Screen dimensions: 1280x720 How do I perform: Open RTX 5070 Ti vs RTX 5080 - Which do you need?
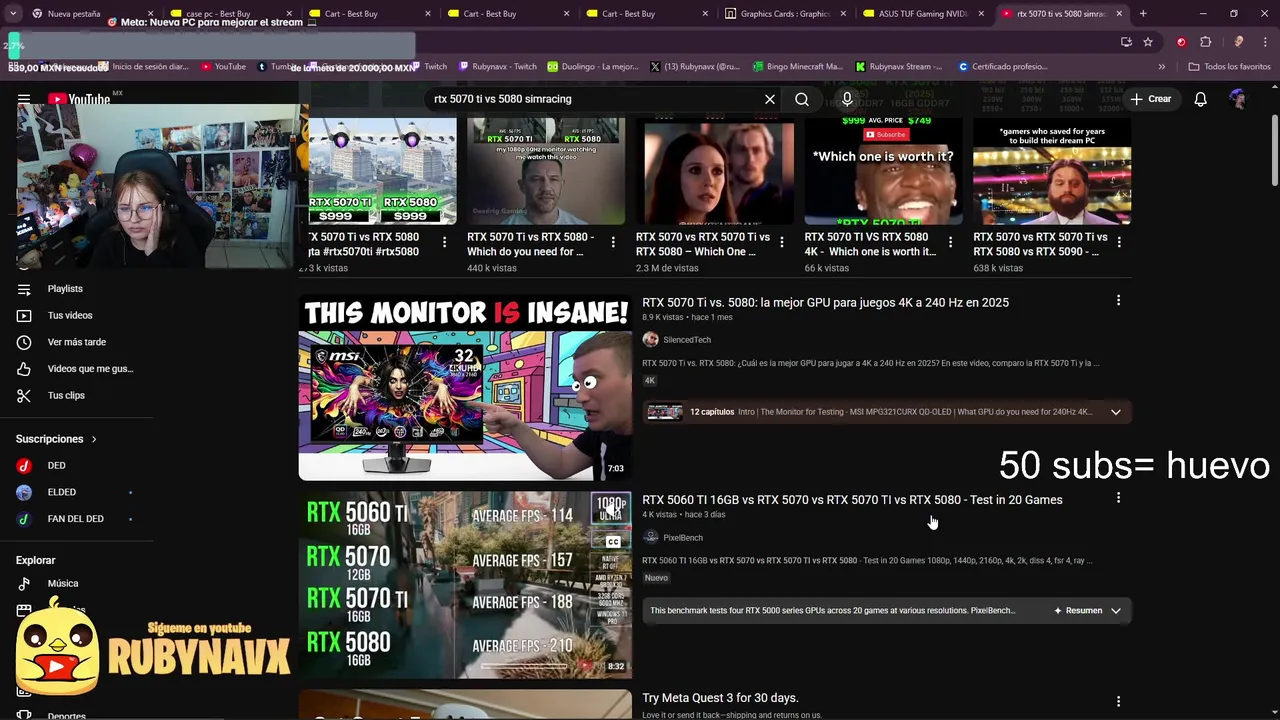click(x=530, y=244)
